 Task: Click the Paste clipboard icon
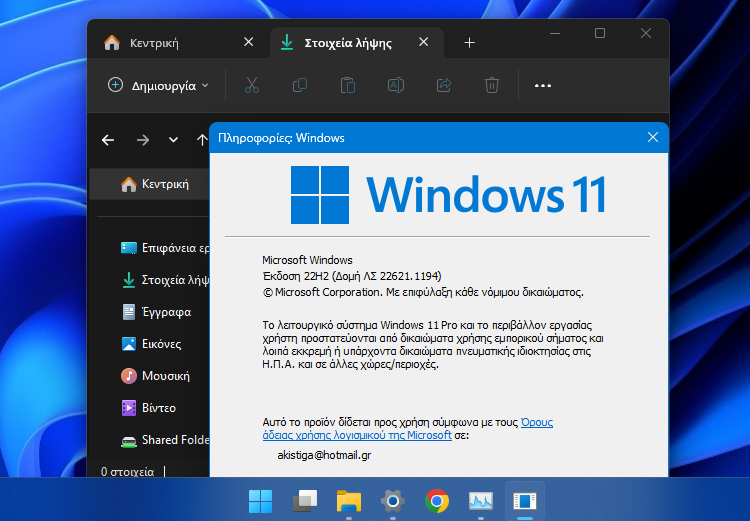click(347, 85)
